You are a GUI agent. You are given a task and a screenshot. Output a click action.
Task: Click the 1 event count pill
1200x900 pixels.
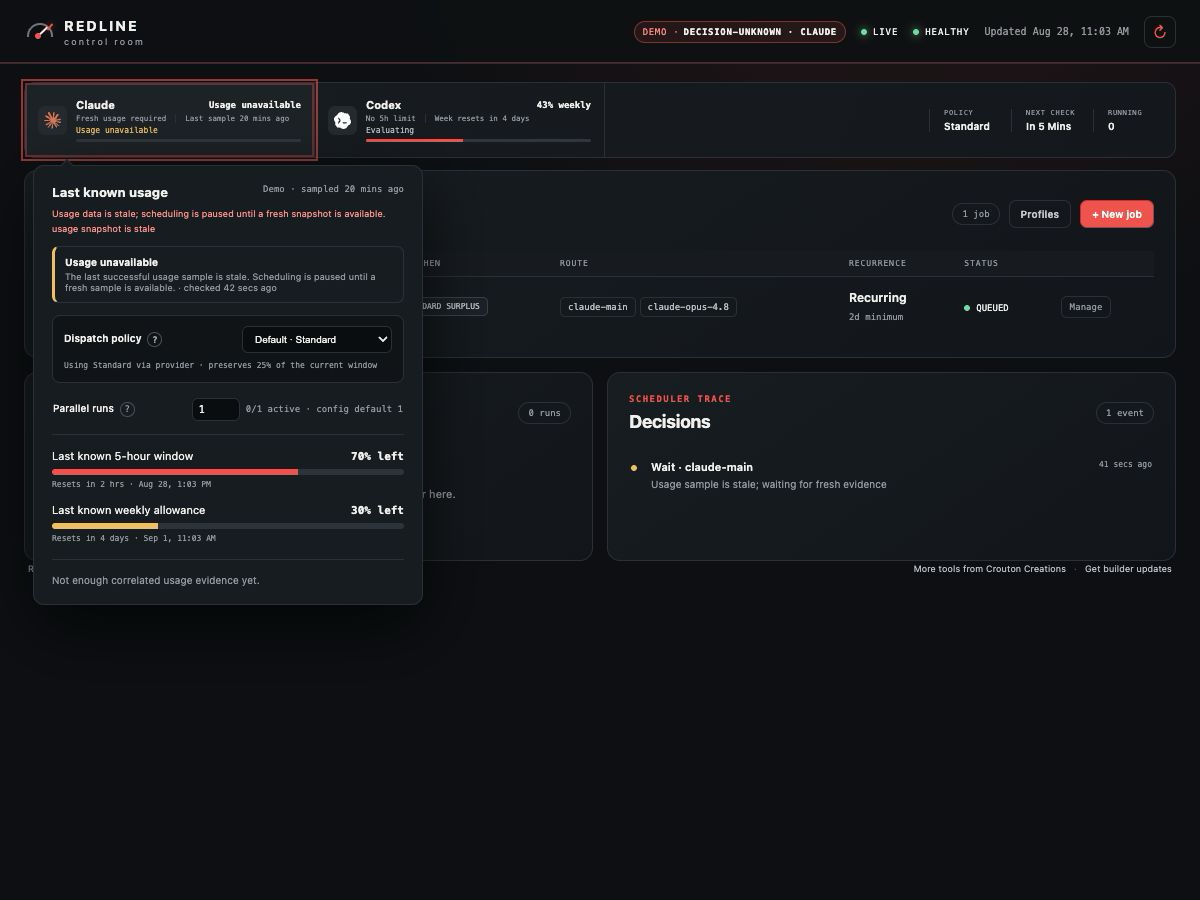pyautogui.click(x=1125, y=413)
